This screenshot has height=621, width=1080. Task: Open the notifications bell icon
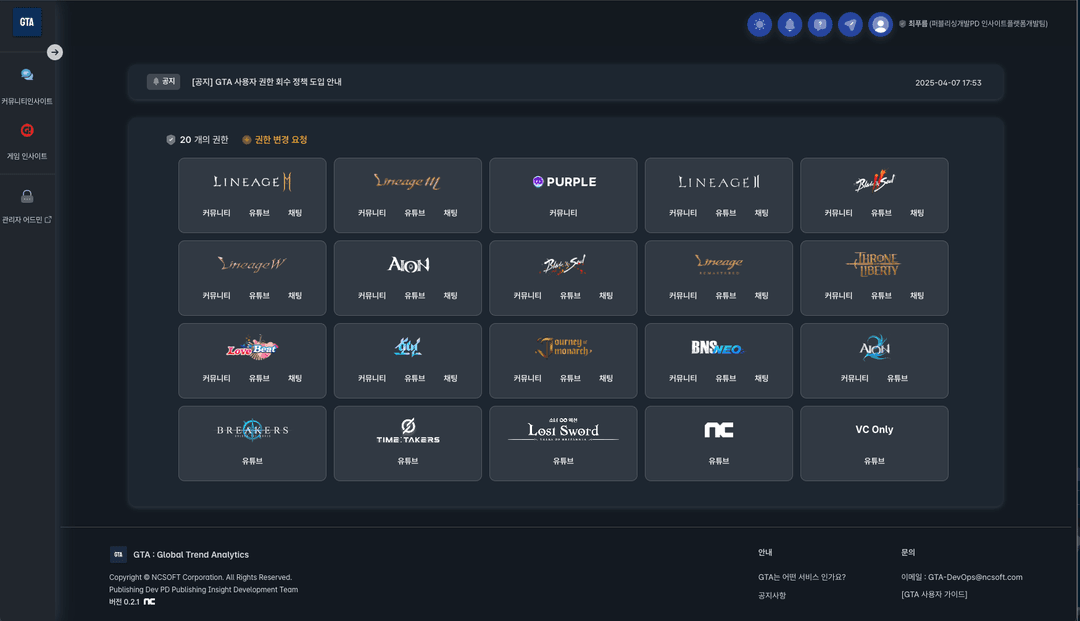790,25
